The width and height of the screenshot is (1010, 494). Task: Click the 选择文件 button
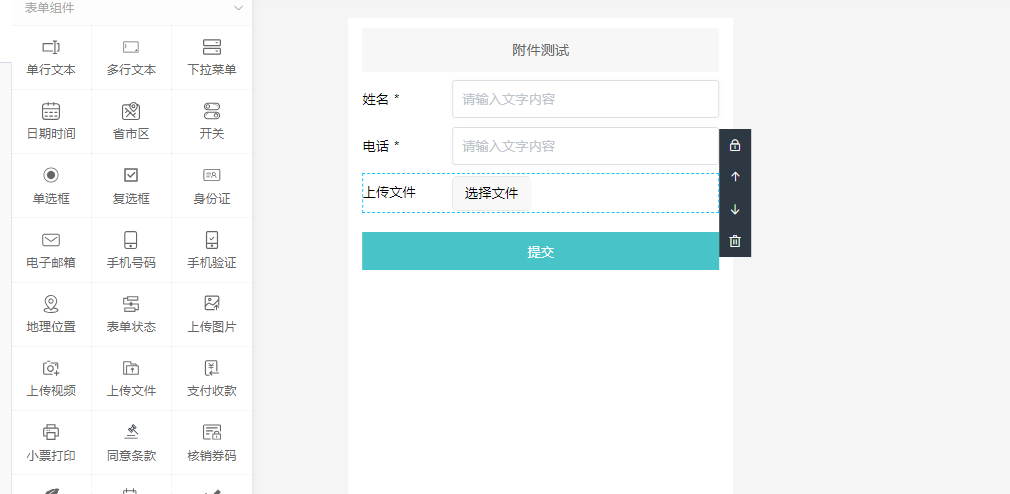(491, 193)
